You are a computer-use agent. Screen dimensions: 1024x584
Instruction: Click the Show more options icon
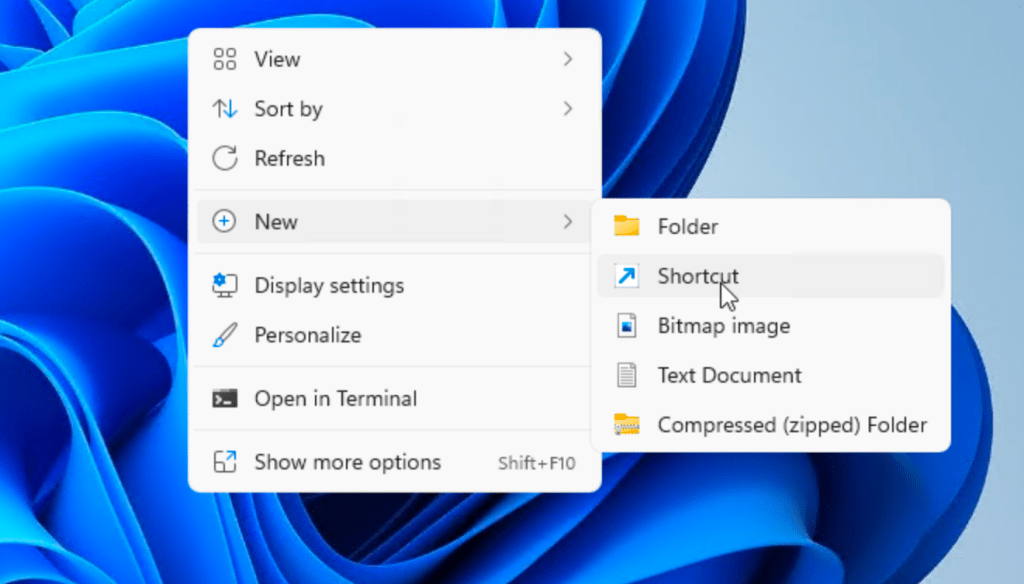(x=225, y=462)
